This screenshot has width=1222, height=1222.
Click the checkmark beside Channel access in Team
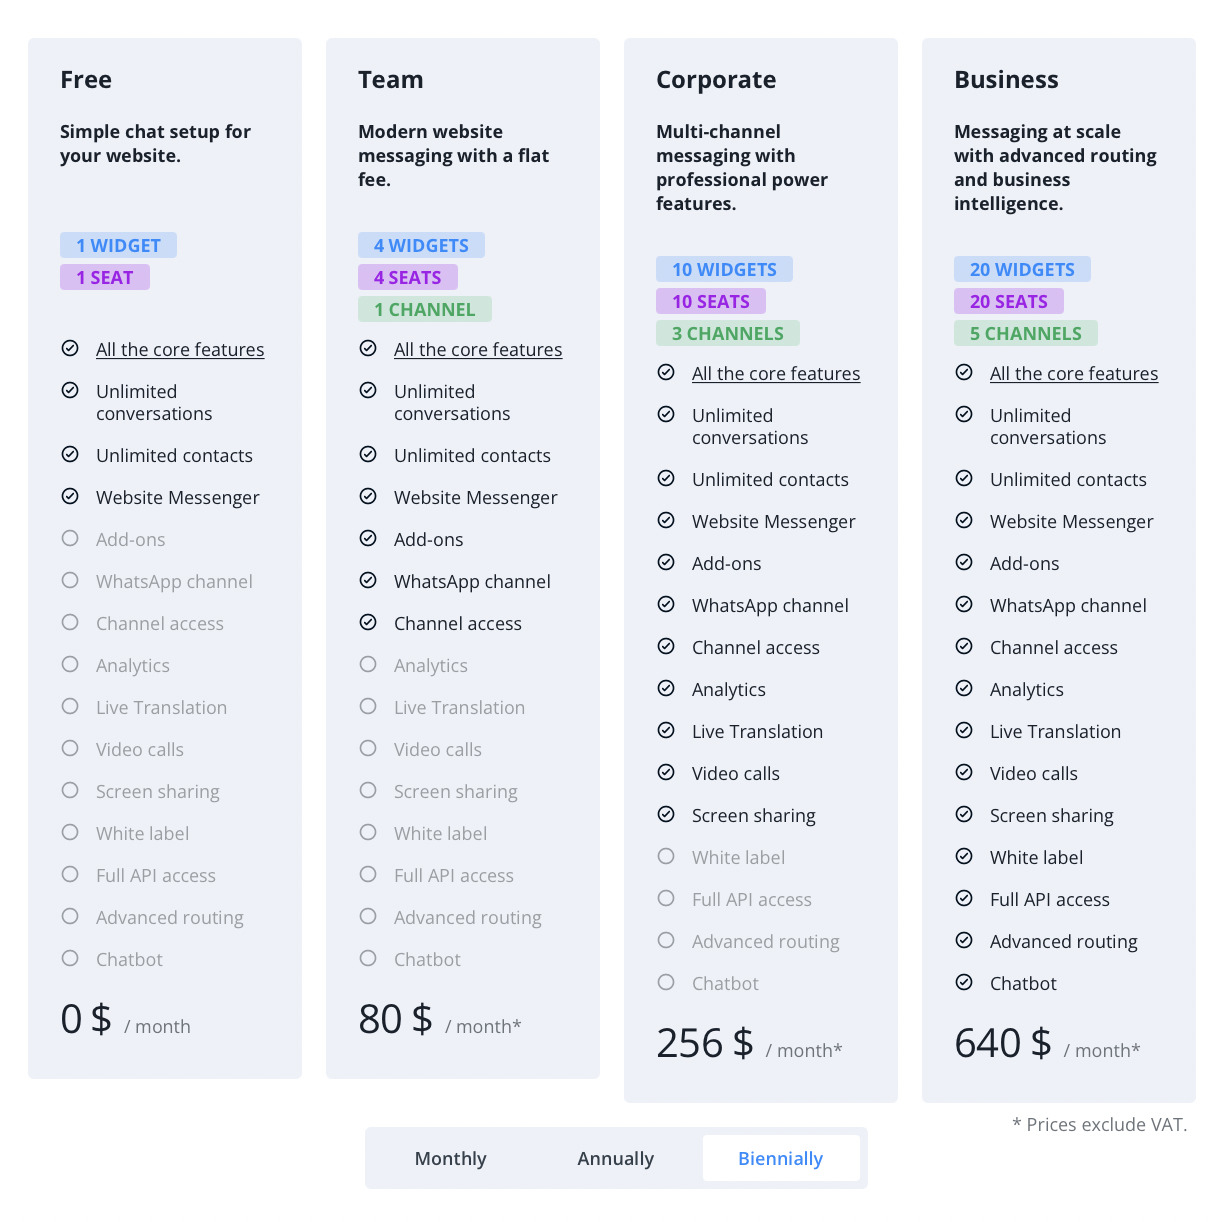369,623
